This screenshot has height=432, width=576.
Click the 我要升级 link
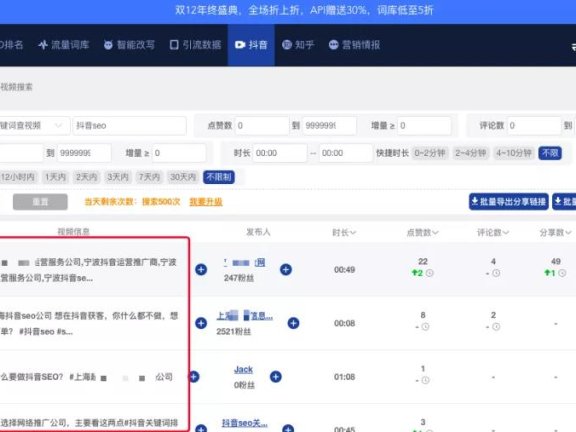tap(206, 202)
